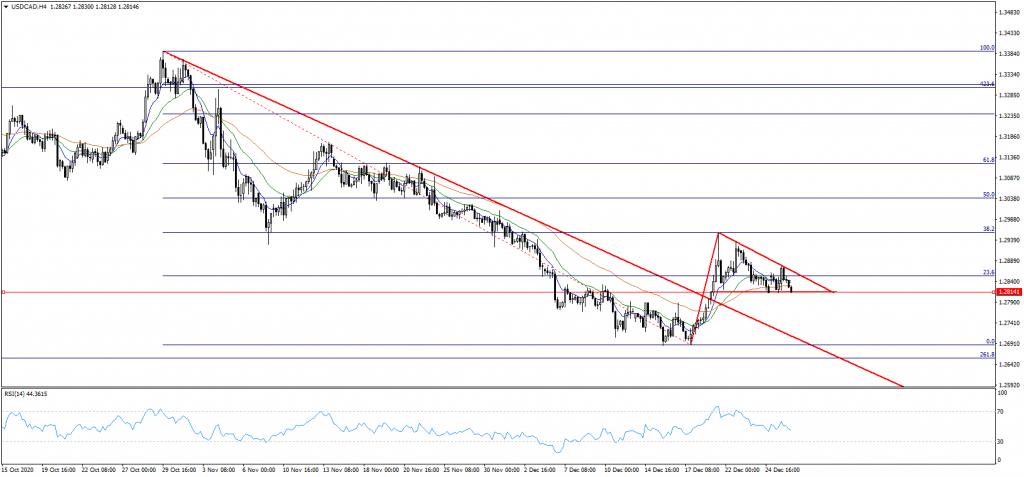Click the 1.25920 price on the scale
Screen dimensions: 1024x477
(1010, 384)
